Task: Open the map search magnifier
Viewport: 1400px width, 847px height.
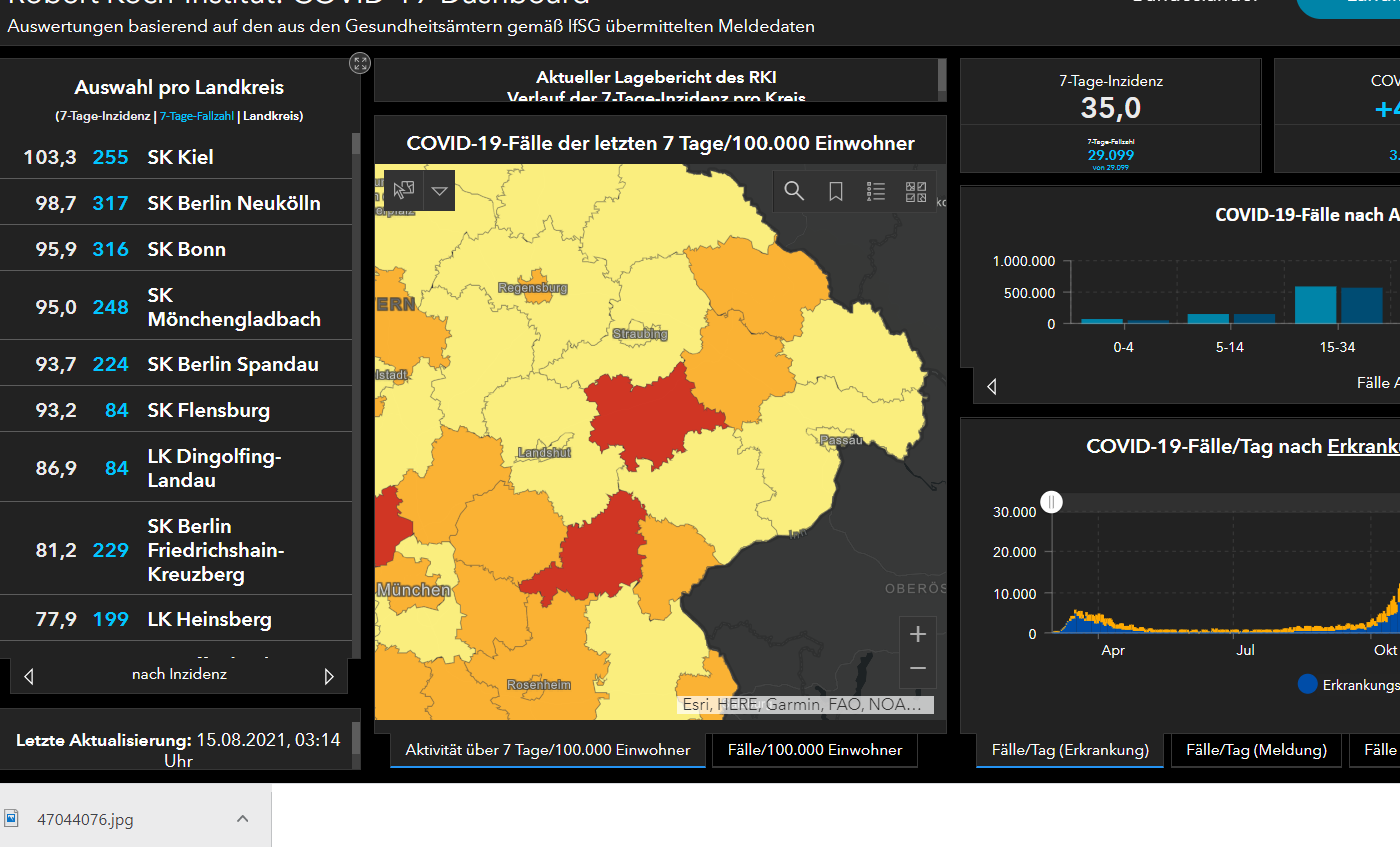Action: [794, 191]
